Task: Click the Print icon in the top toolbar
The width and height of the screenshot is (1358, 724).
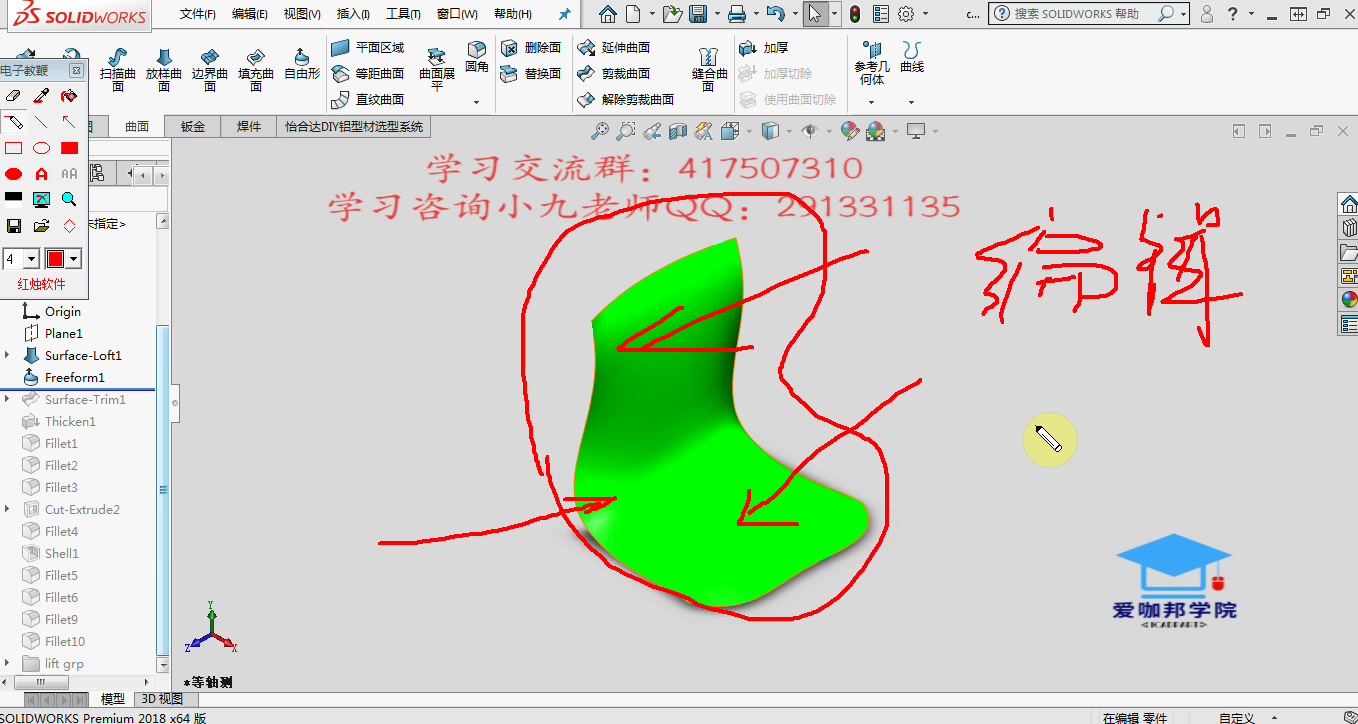Action: pos(737,14)
